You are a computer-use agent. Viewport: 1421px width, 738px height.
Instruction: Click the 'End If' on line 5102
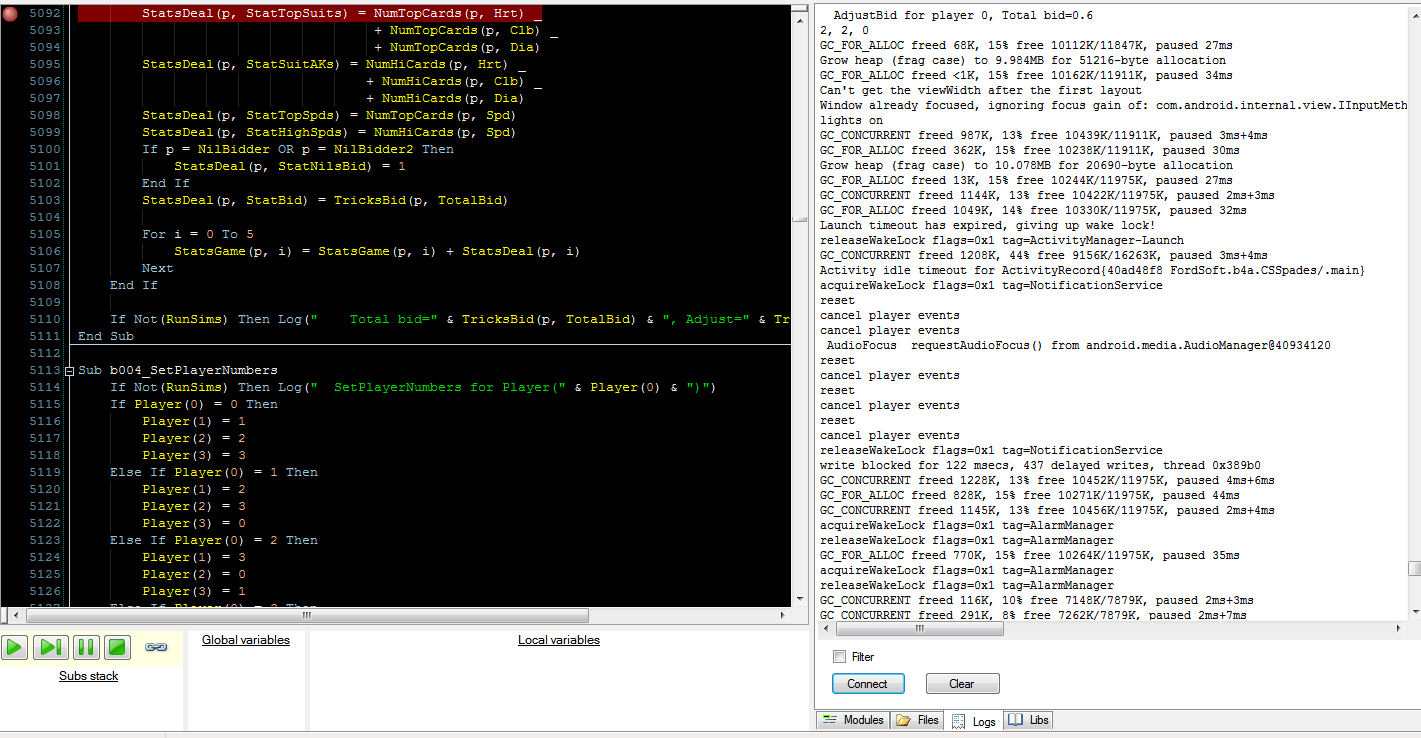[x=166, y=183]
